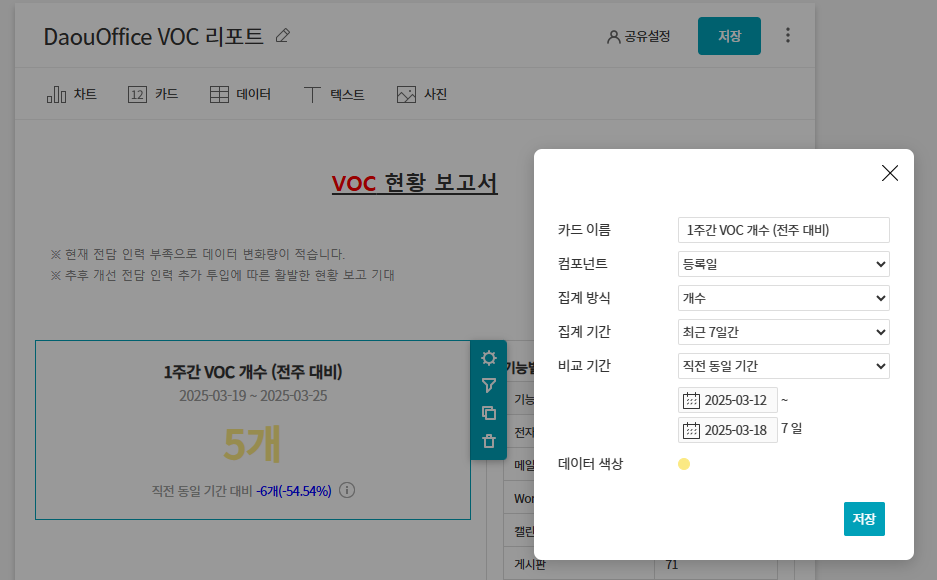Add a 차트 from the toolbar
Image resolution: width=937 pixels, height=580 pixels.
(x=72, y=95)
